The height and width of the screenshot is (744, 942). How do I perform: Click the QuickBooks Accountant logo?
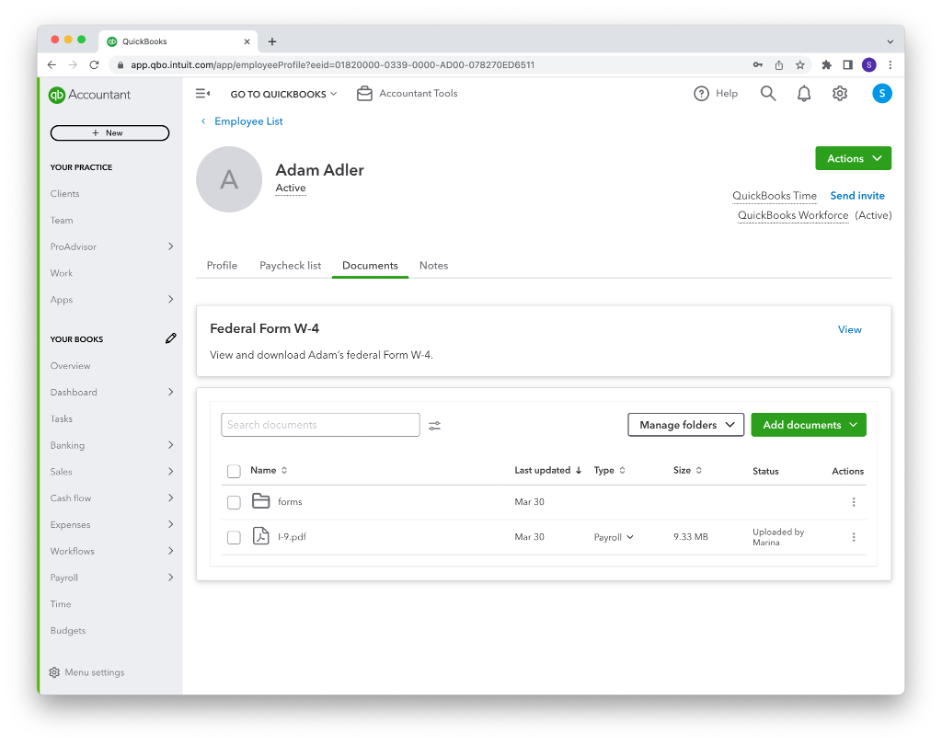(x=90, y=95)
